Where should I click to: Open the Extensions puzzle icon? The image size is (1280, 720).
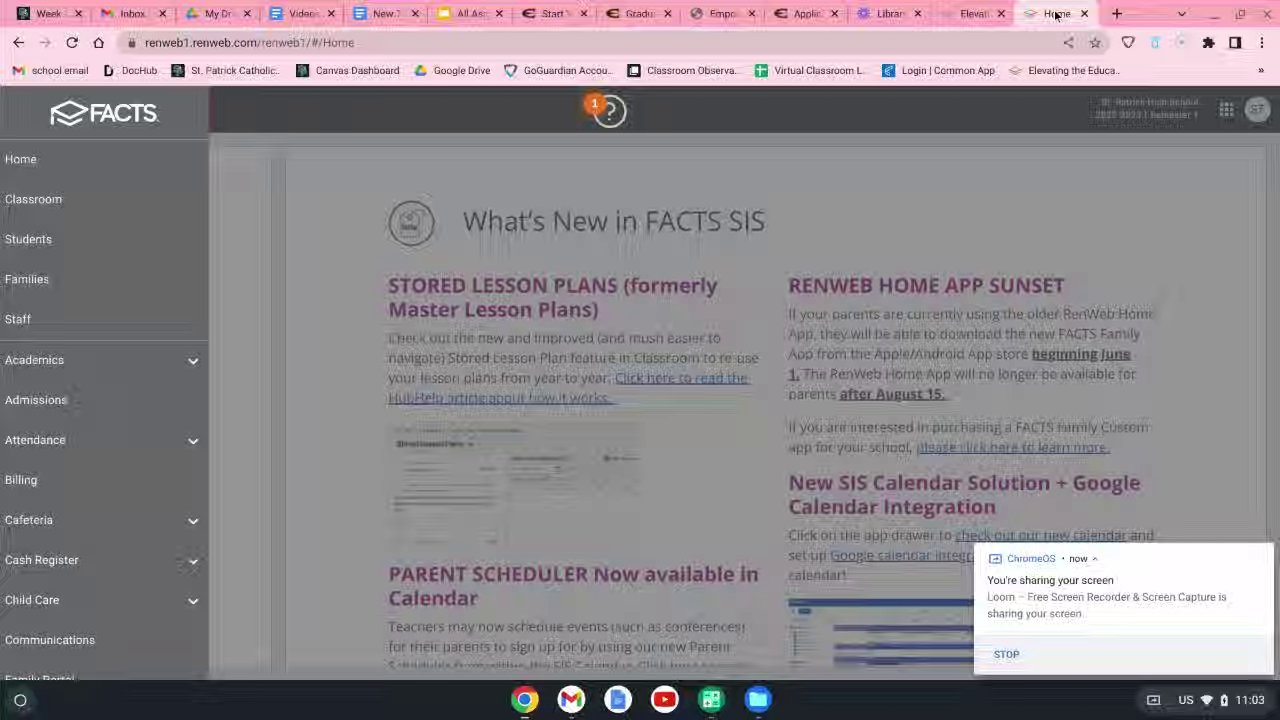click(1208, 43)
